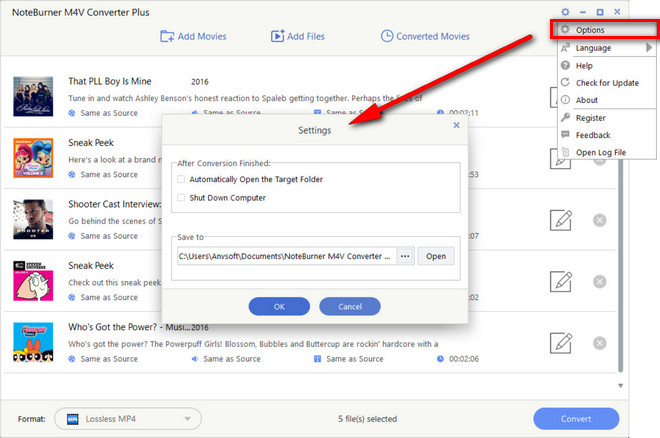Viewport: 660px width, 438px height.
Task: Click the Shooter Cast Interview thumbnail
Action: point(33,219)
